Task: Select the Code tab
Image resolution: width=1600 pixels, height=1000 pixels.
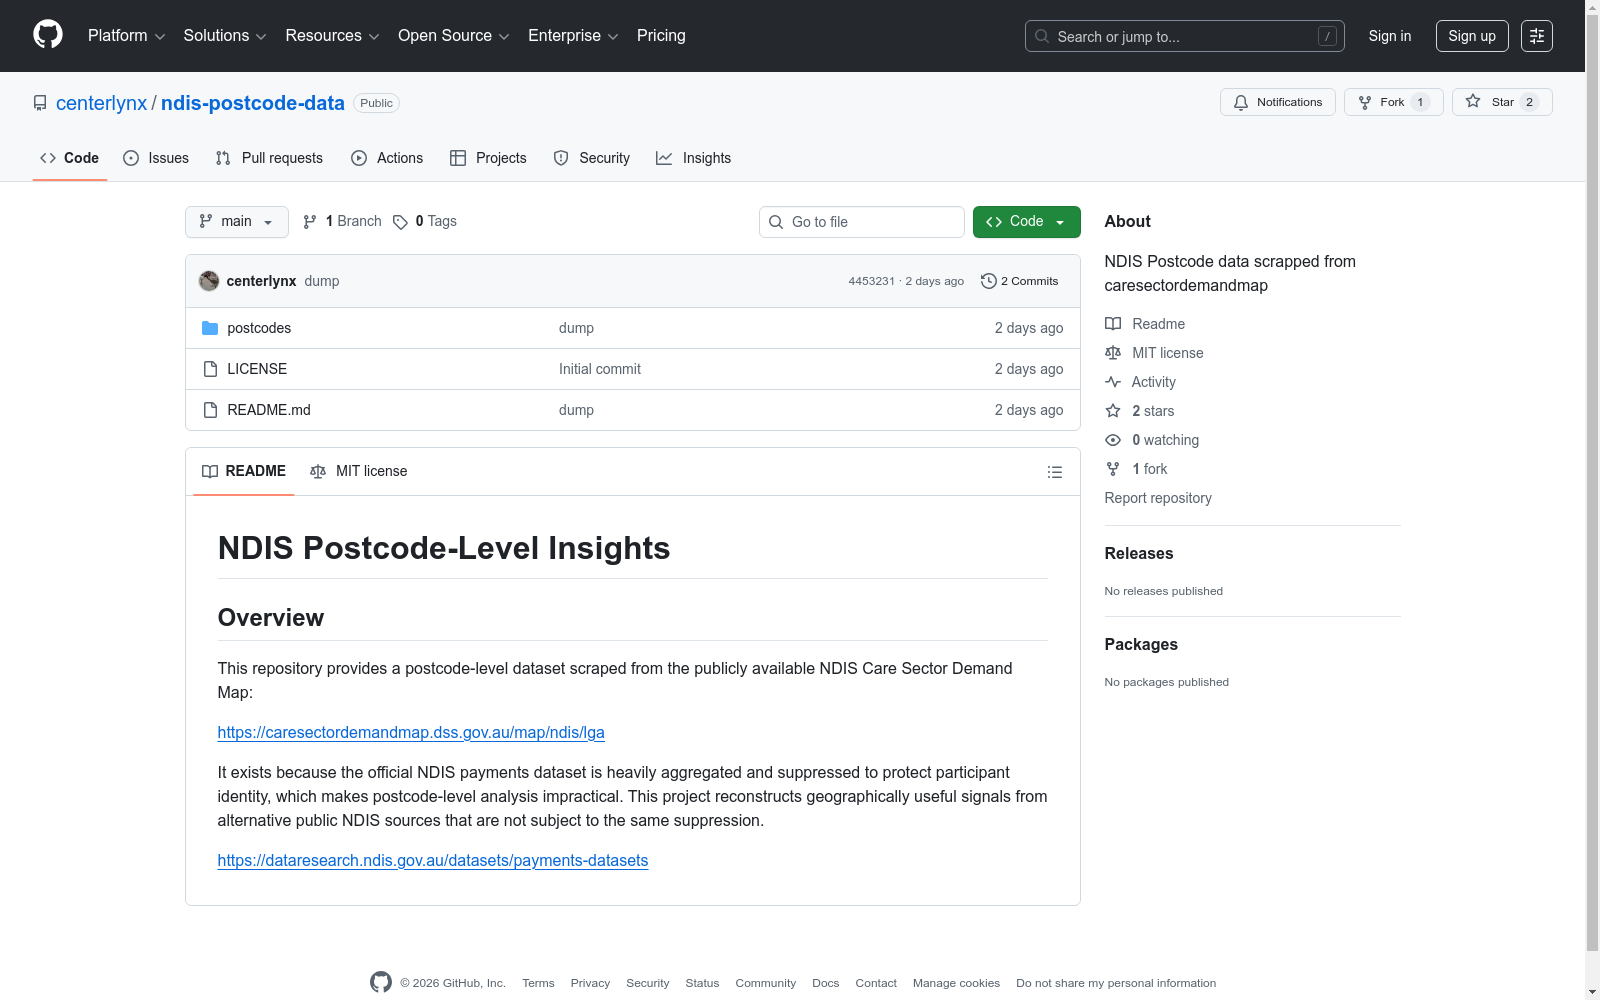Action: [70, 158]
